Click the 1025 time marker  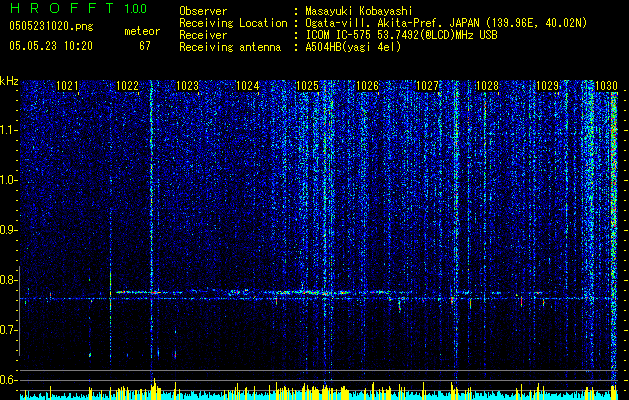click(307, 86)
